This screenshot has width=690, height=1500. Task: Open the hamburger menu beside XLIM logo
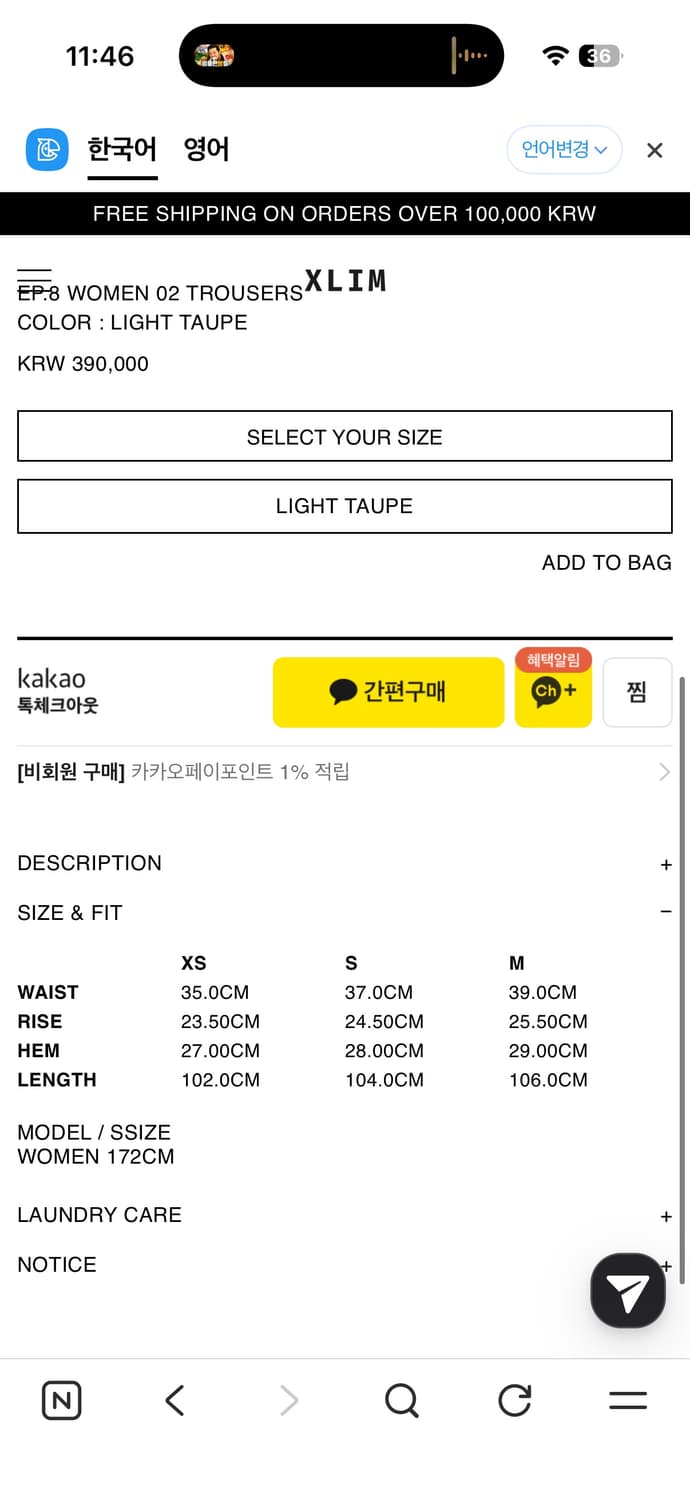point(34,279)
